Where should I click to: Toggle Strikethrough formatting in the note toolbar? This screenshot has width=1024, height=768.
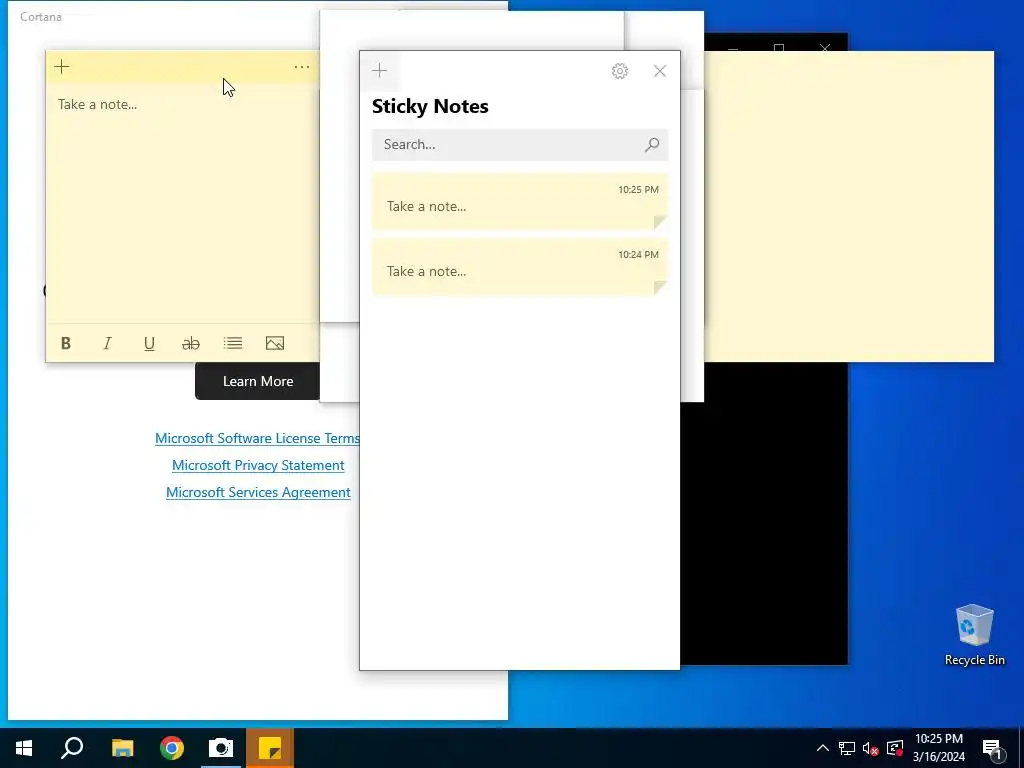[x=191, y=344]
